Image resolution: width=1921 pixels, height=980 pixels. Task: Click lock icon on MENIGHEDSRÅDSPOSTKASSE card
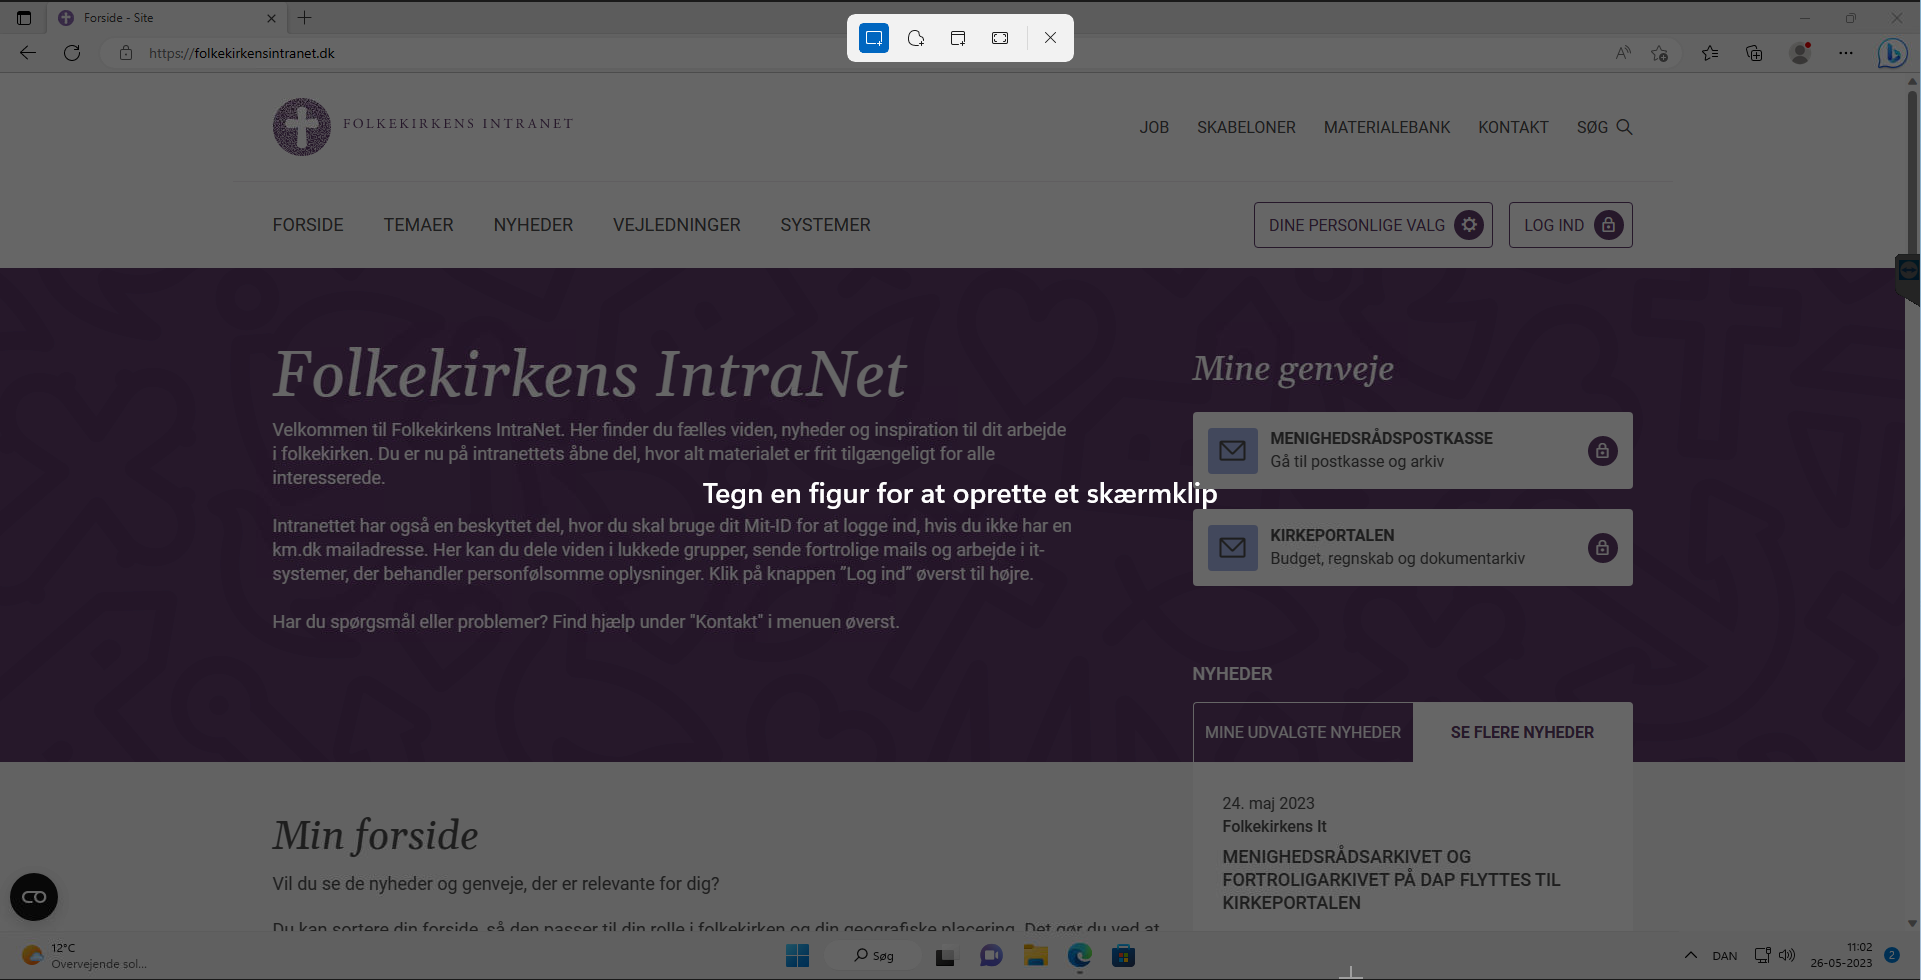click(x=1602, y=451)
